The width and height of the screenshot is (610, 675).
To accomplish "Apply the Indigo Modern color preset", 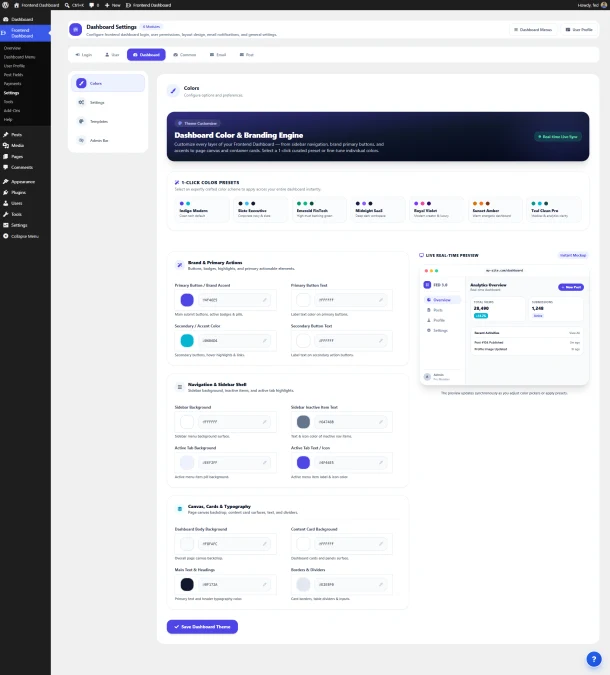I will tap(201, 210).
